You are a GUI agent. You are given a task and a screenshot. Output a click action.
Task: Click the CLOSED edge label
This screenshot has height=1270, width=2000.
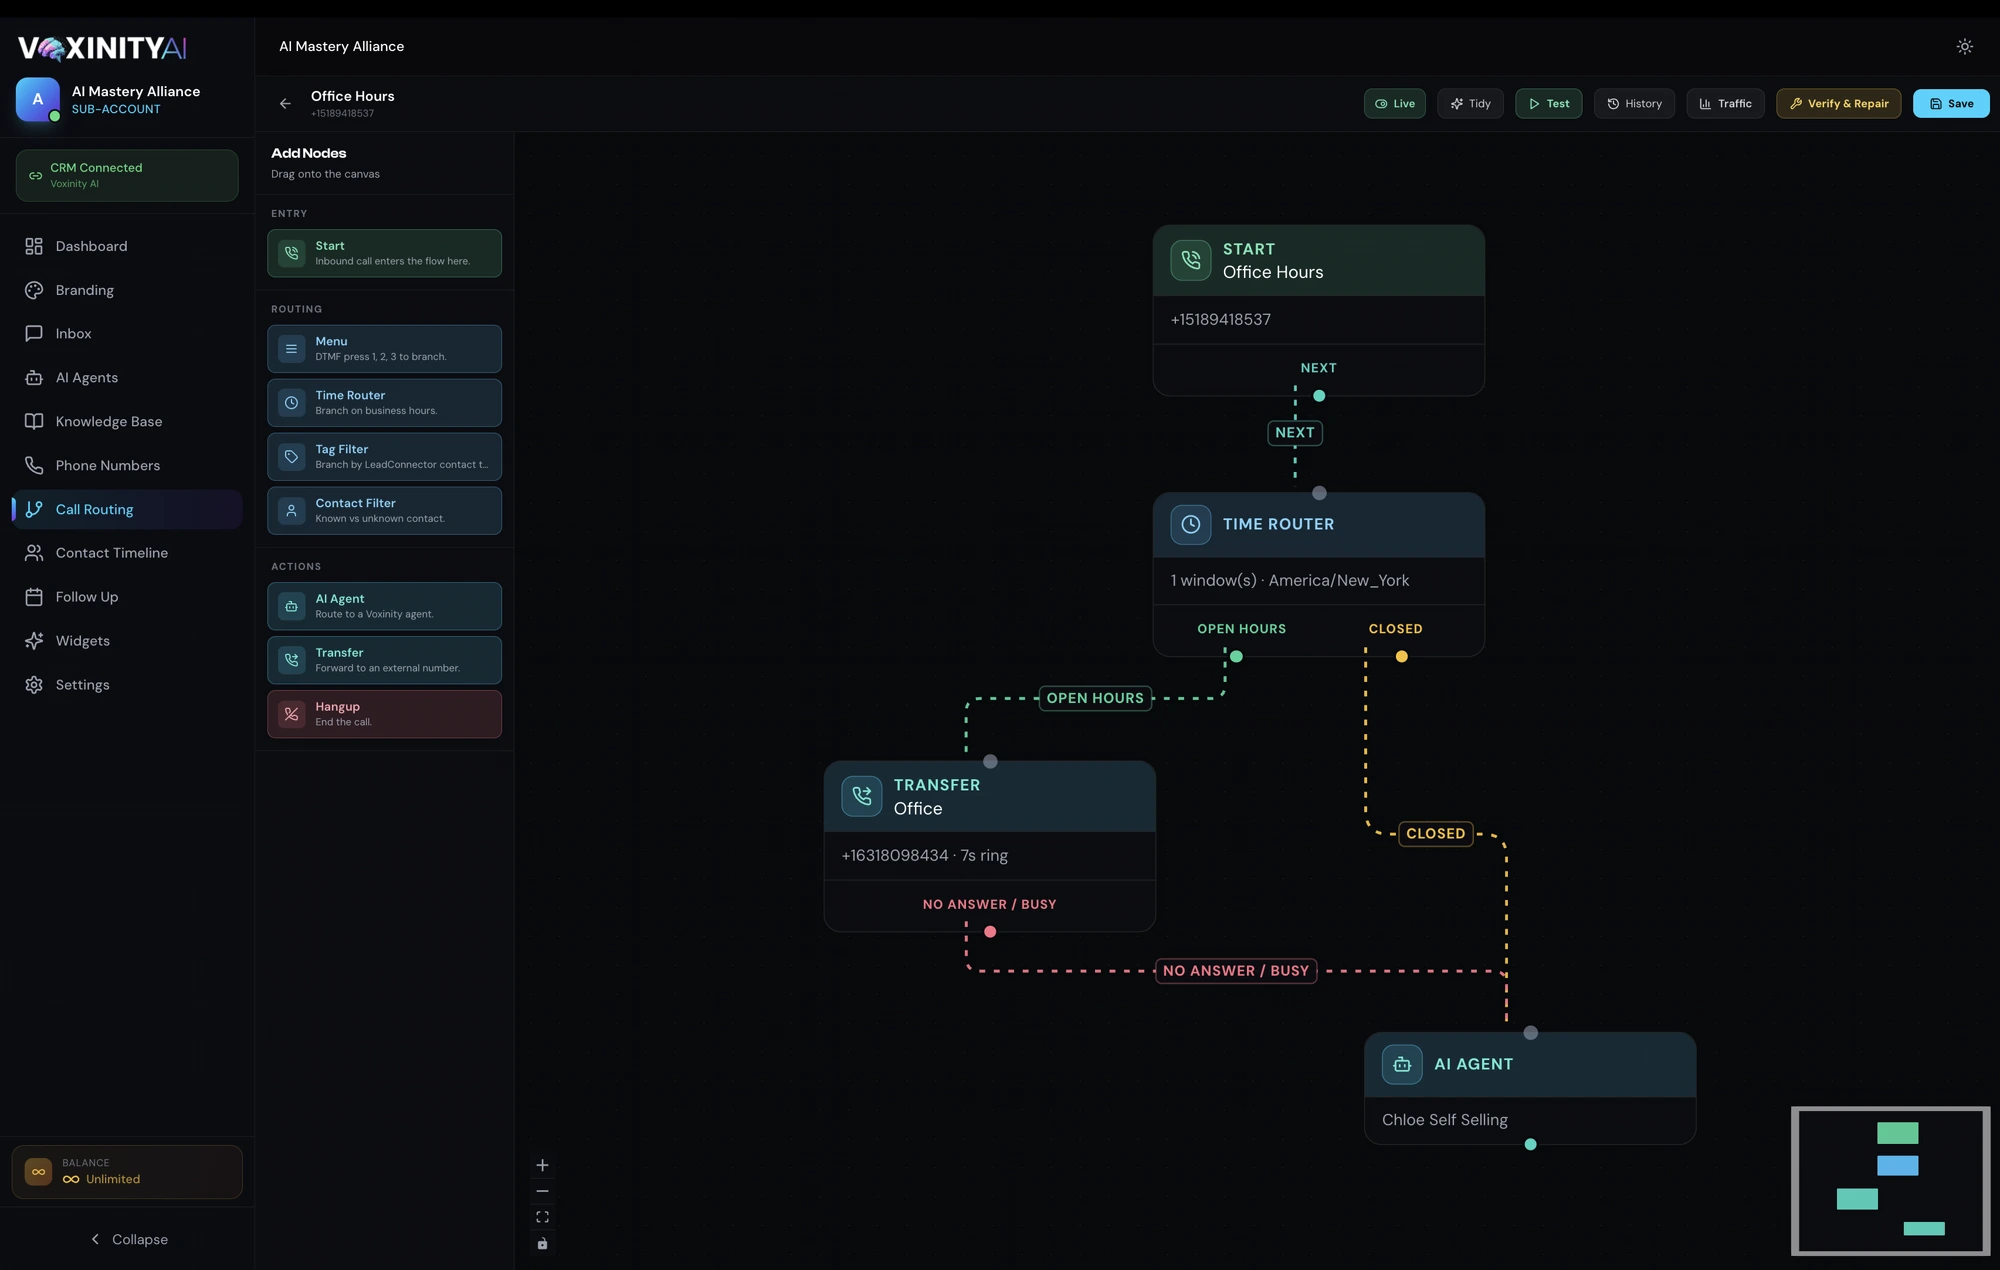tap(1435, 834)
